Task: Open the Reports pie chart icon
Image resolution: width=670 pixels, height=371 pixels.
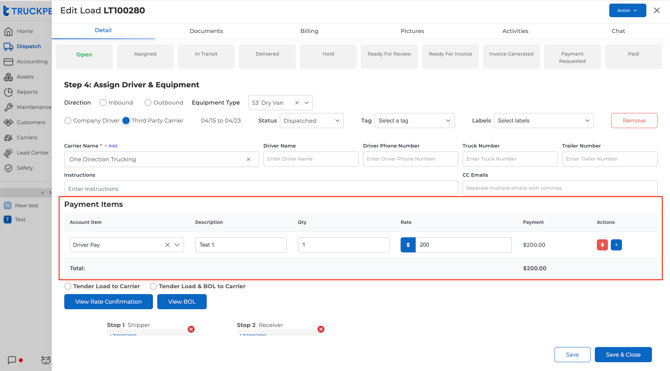Action: [8, 92]
